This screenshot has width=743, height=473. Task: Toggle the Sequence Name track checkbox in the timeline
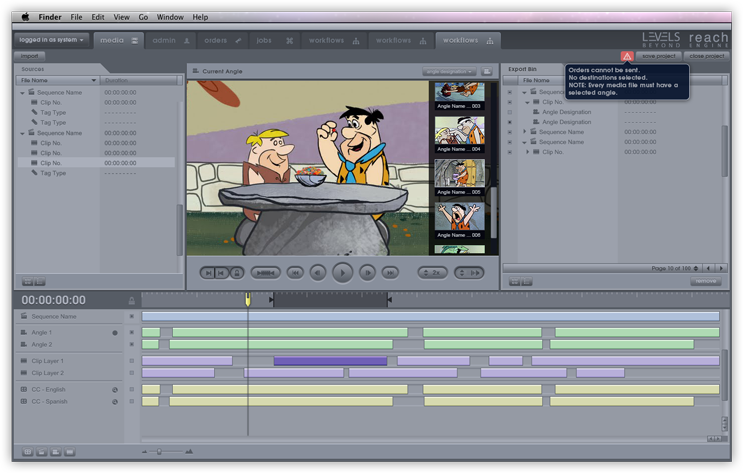tap(132, 316)
